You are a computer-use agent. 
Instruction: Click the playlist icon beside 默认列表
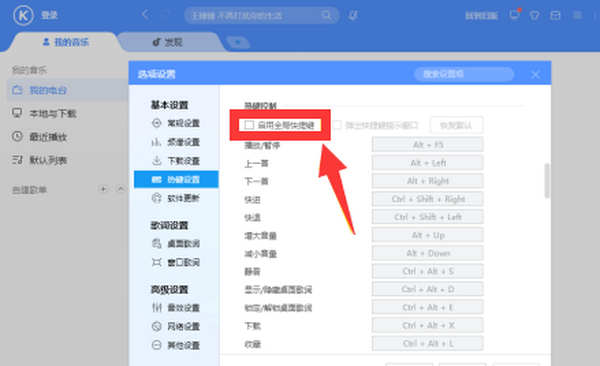pos(17,160)
